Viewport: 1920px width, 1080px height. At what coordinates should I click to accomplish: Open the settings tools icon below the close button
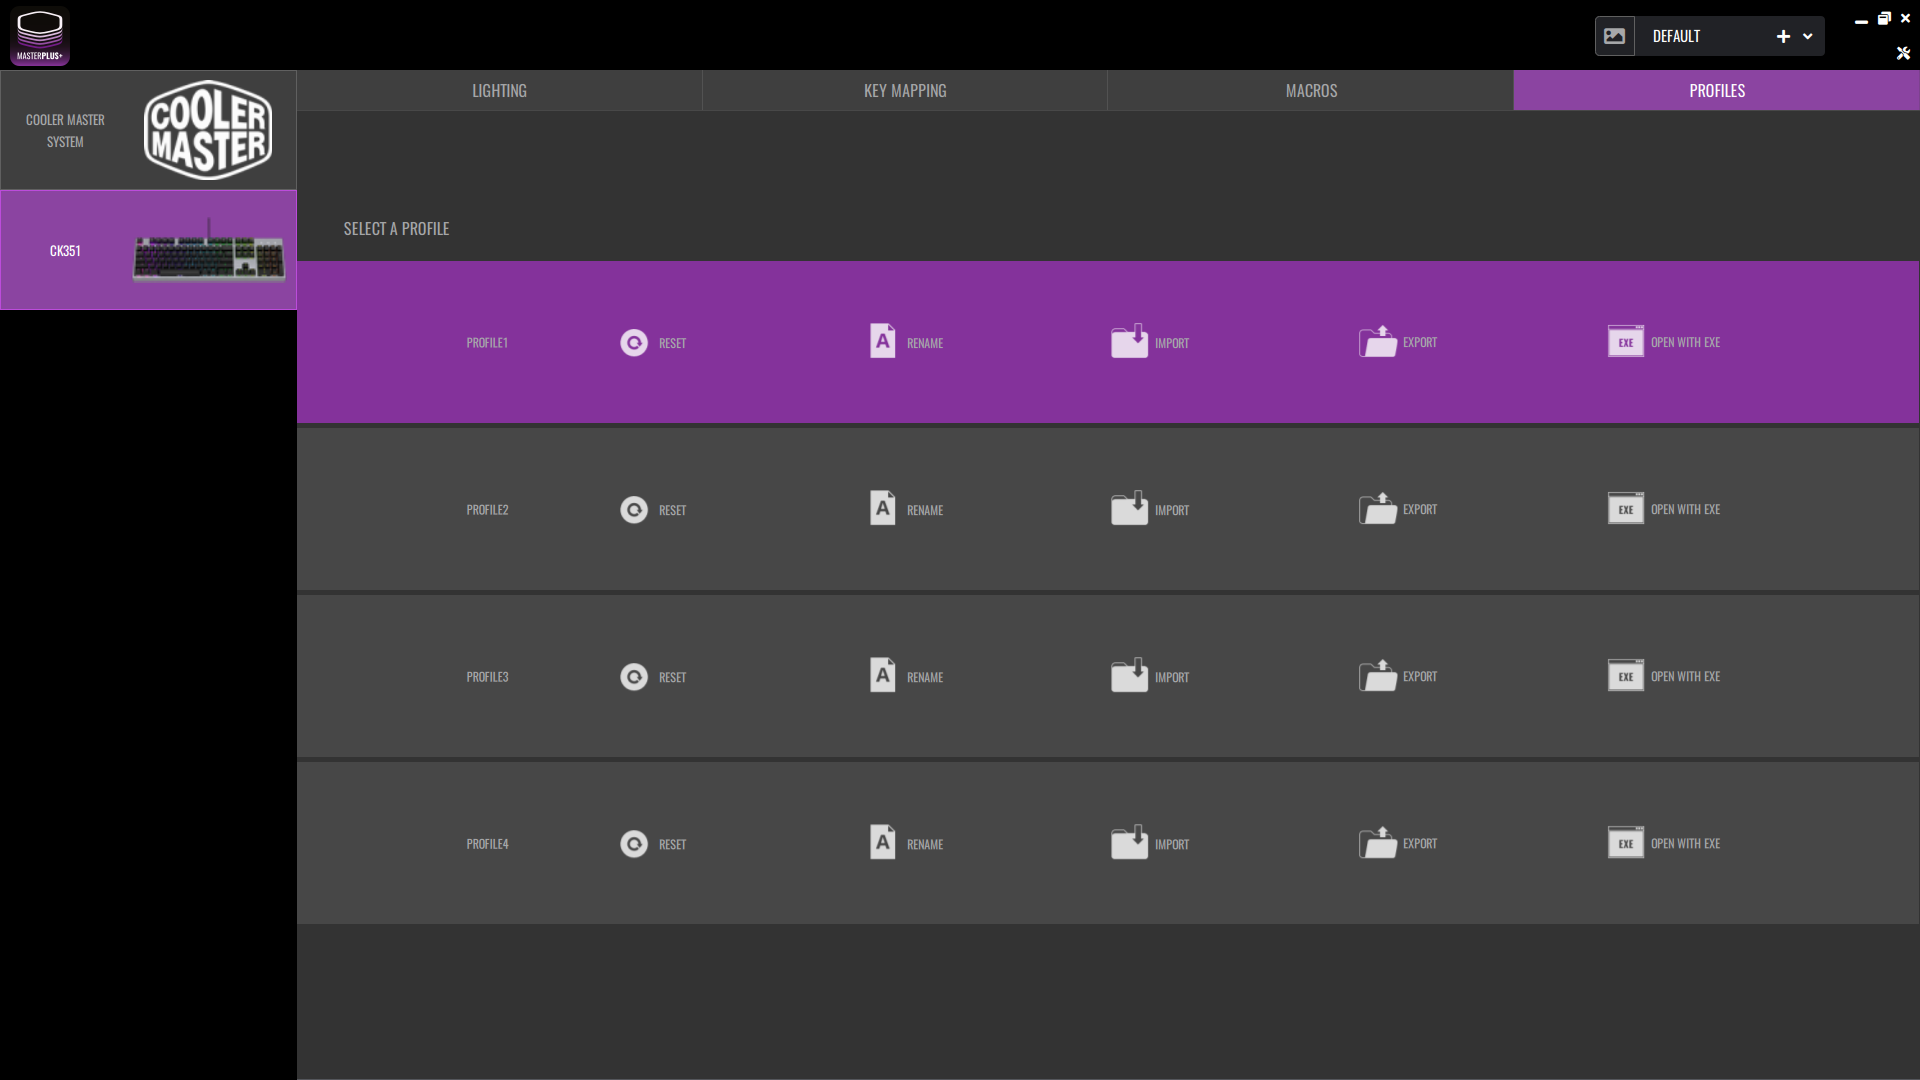1903,53
